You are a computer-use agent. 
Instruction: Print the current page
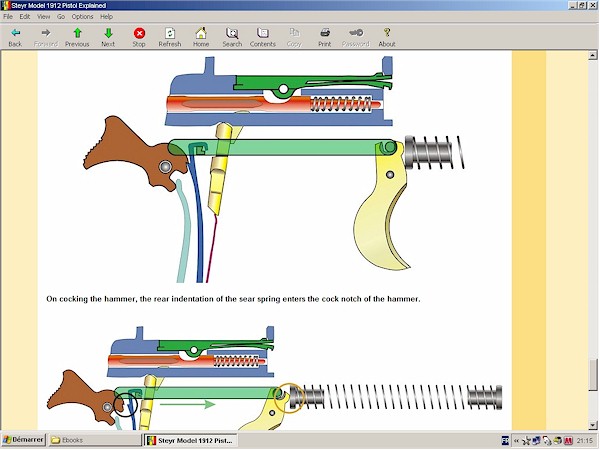tap(324, 37)
